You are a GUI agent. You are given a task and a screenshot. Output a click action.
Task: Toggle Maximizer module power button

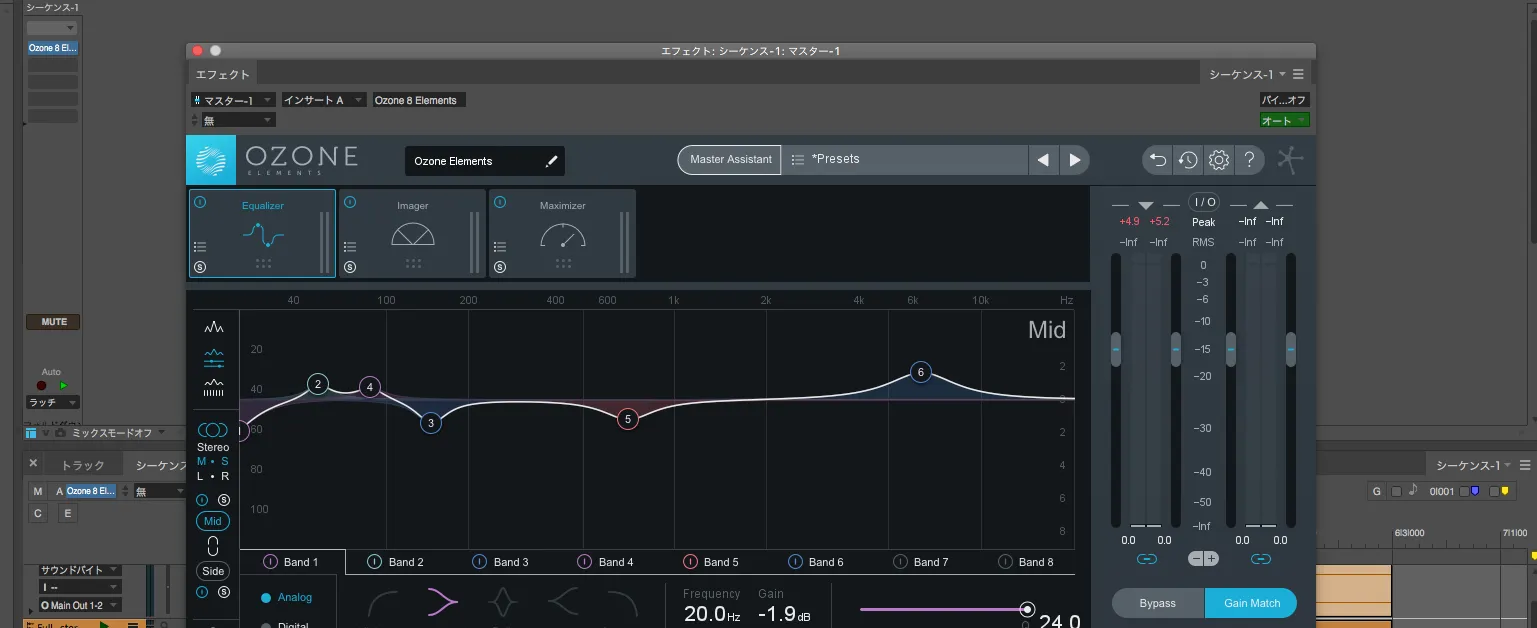click(499, 202)
